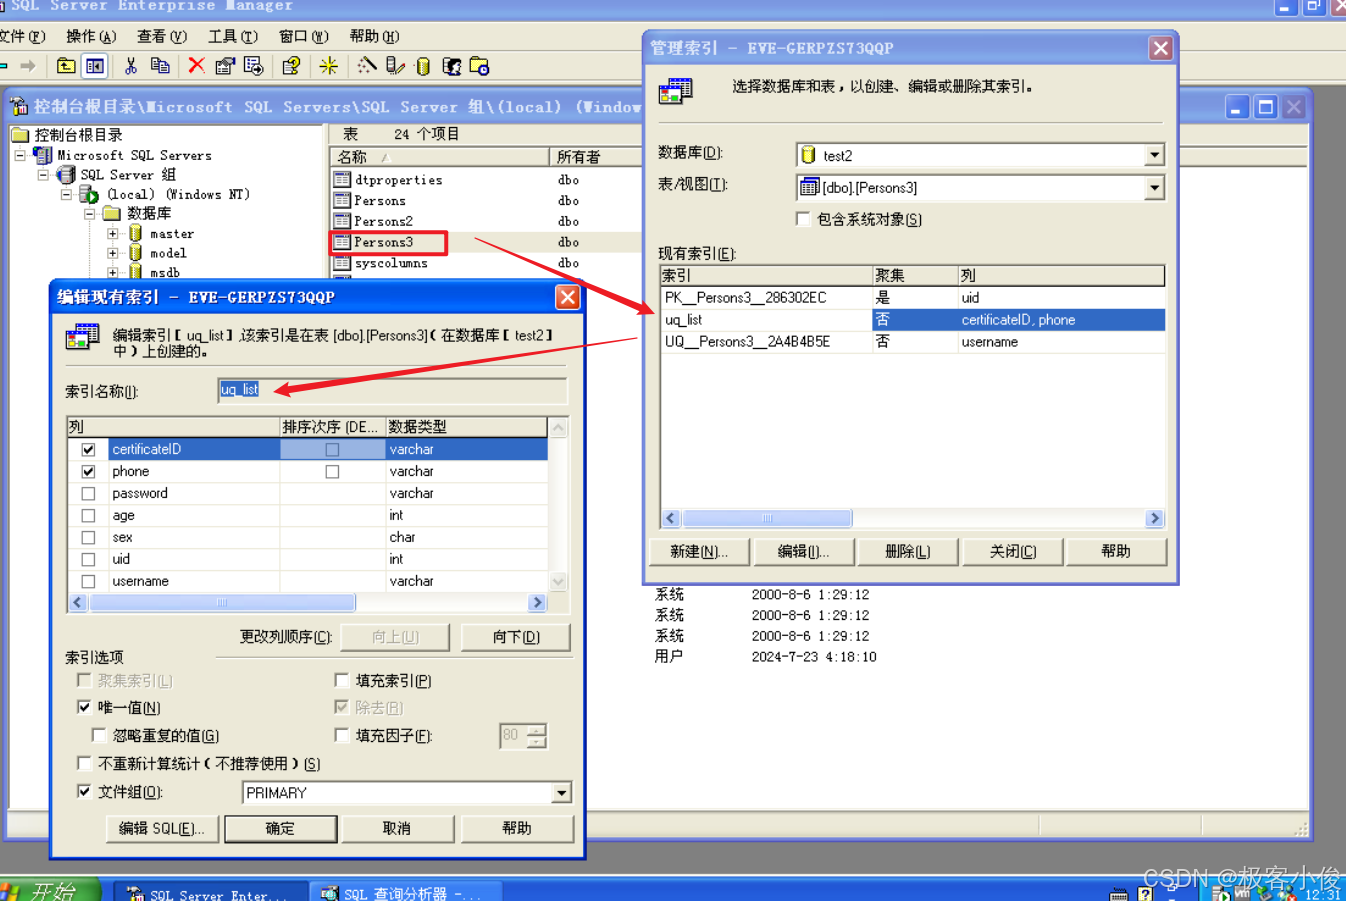Click the copy icon in toolbar
Screen dimensions: 1346x901
coord(160,66)
